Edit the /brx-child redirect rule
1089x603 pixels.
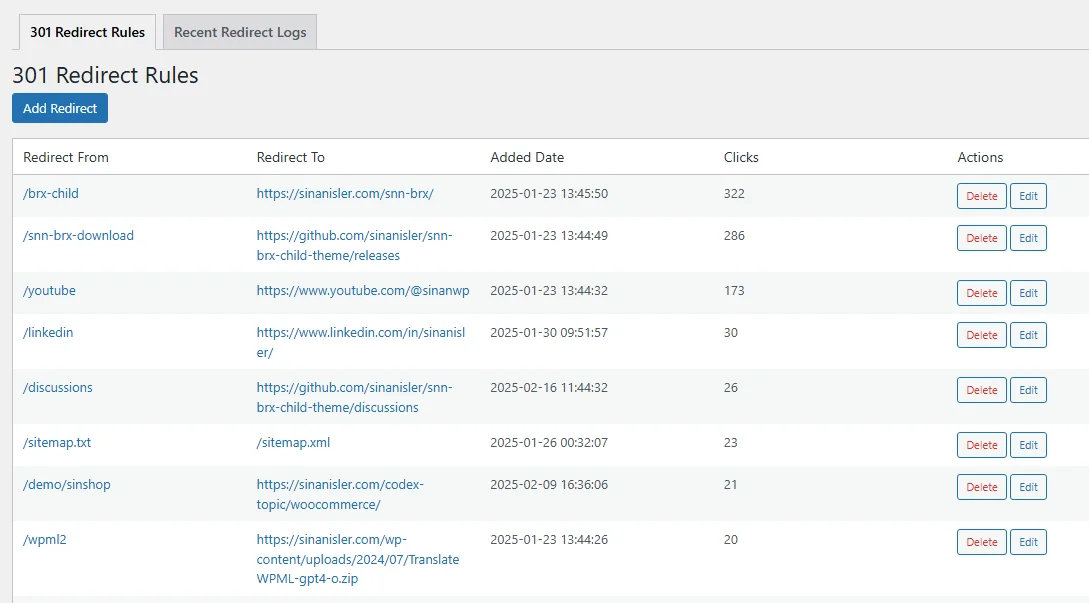(x=1028, y=196)
